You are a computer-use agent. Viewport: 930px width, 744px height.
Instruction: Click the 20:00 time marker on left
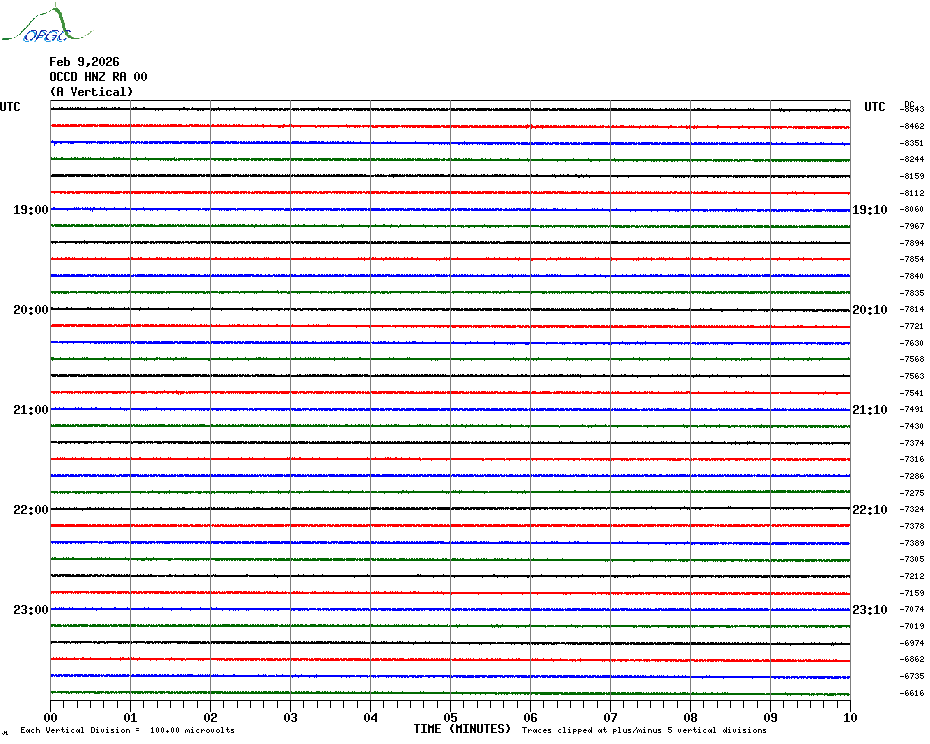30,310
